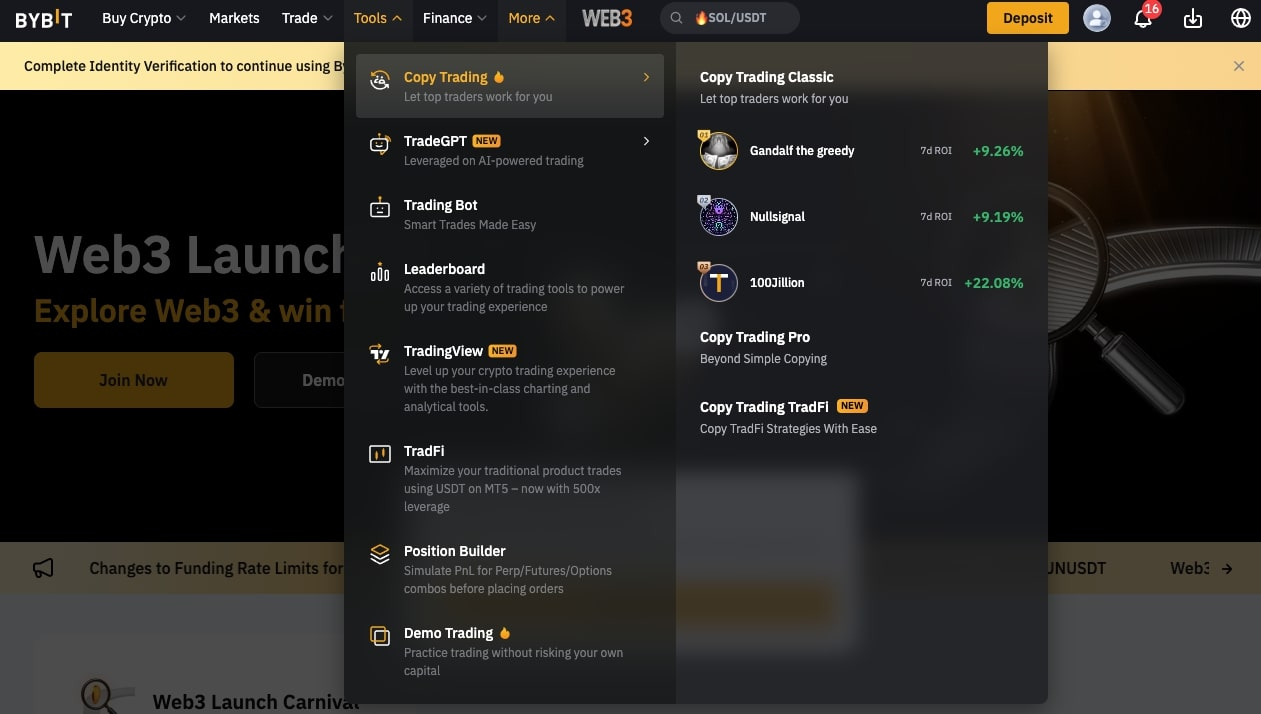The image size is (1261, 714).
Task: Click the SOL/USDT search field
Action: pos(730,18)
